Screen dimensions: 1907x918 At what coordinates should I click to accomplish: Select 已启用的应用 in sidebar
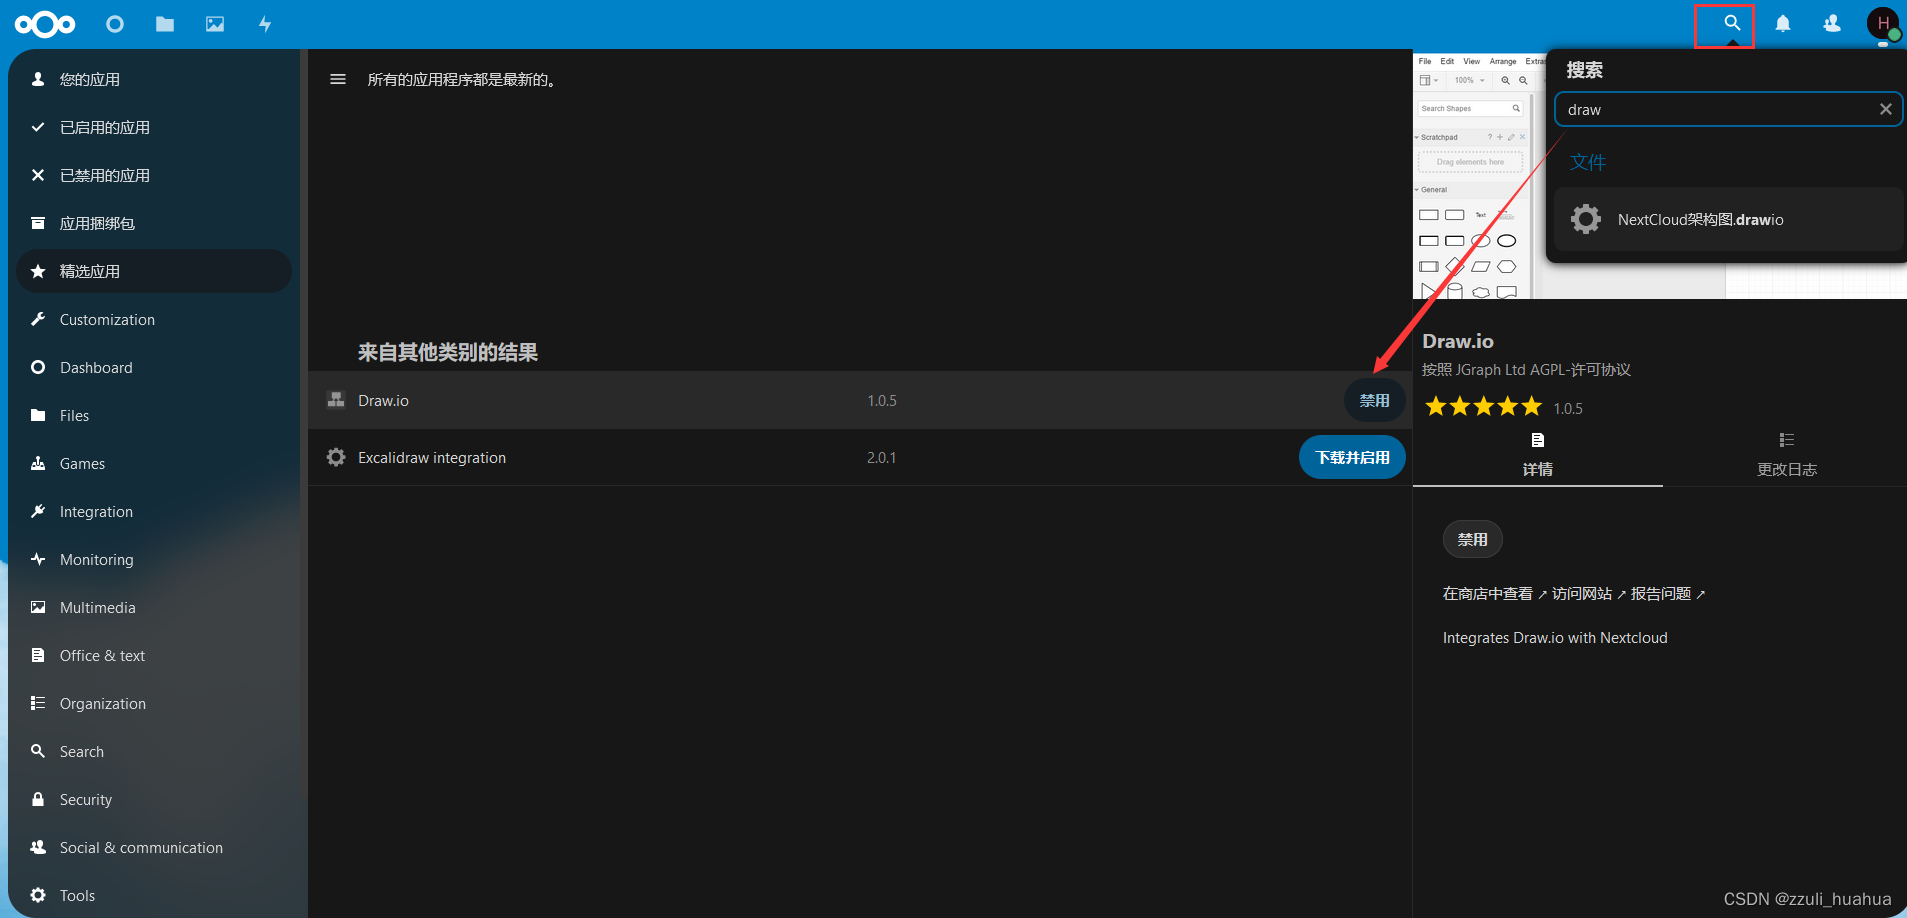click(x=154, y=127)
